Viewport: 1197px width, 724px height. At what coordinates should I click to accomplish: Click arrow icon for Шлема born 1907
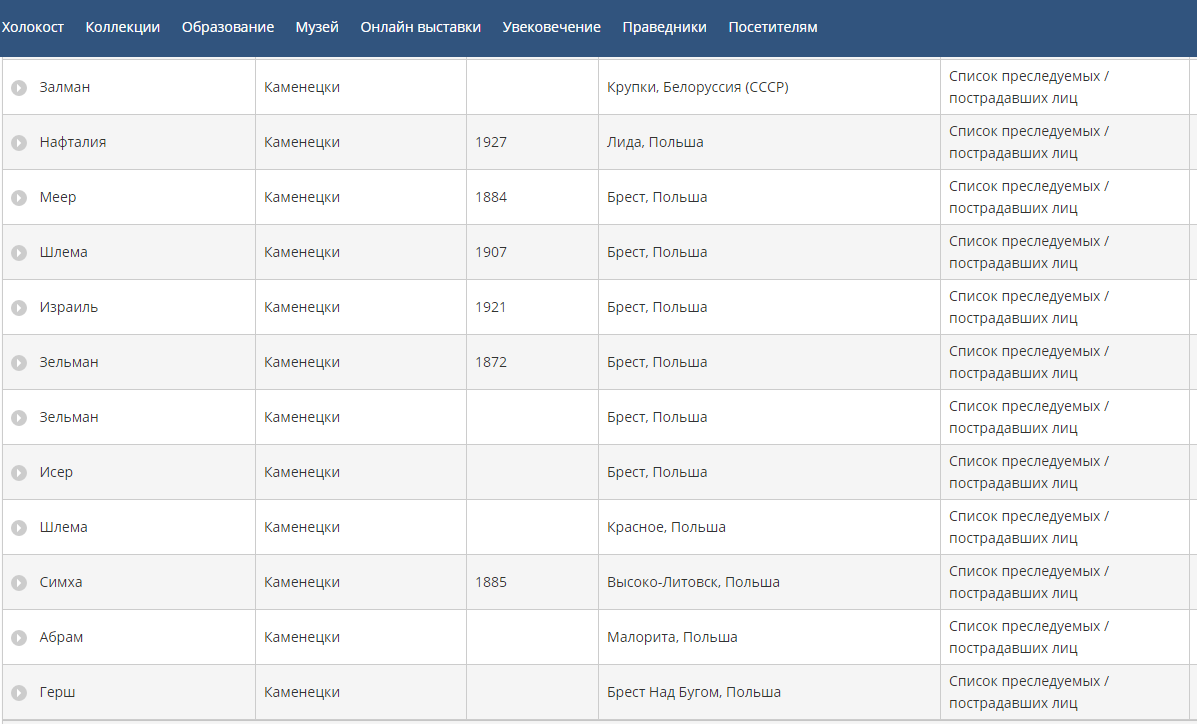(x=19, y=253)
